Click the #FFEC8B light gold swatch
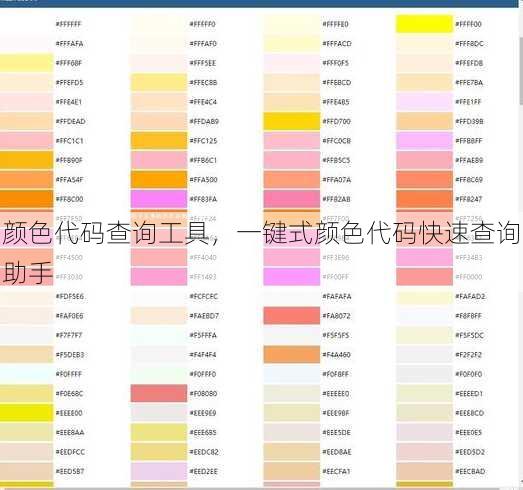523x490 pixels. [x=159, y=82]
